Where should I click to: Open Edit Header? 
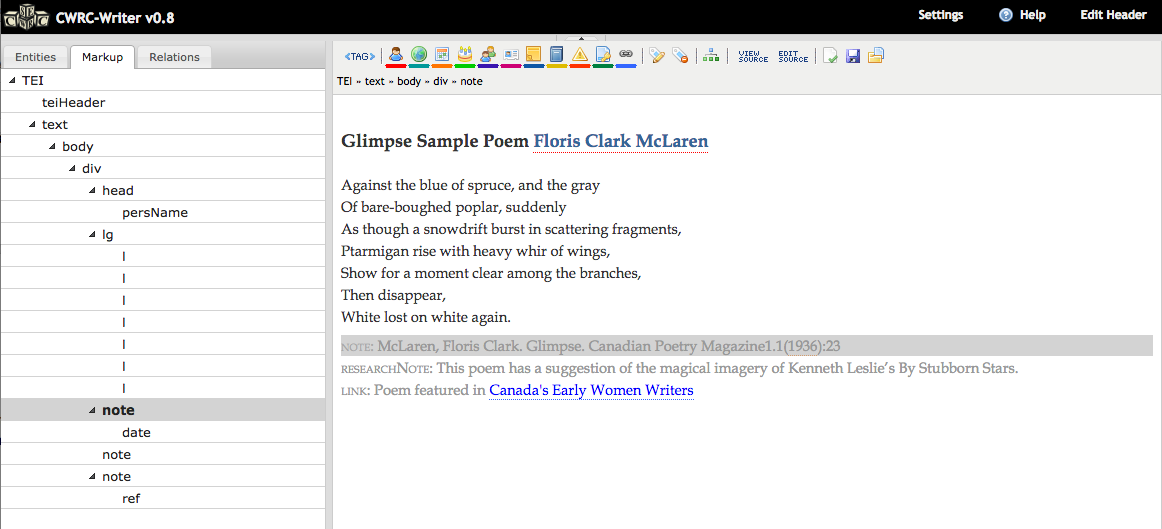[x=1113, y=15]
